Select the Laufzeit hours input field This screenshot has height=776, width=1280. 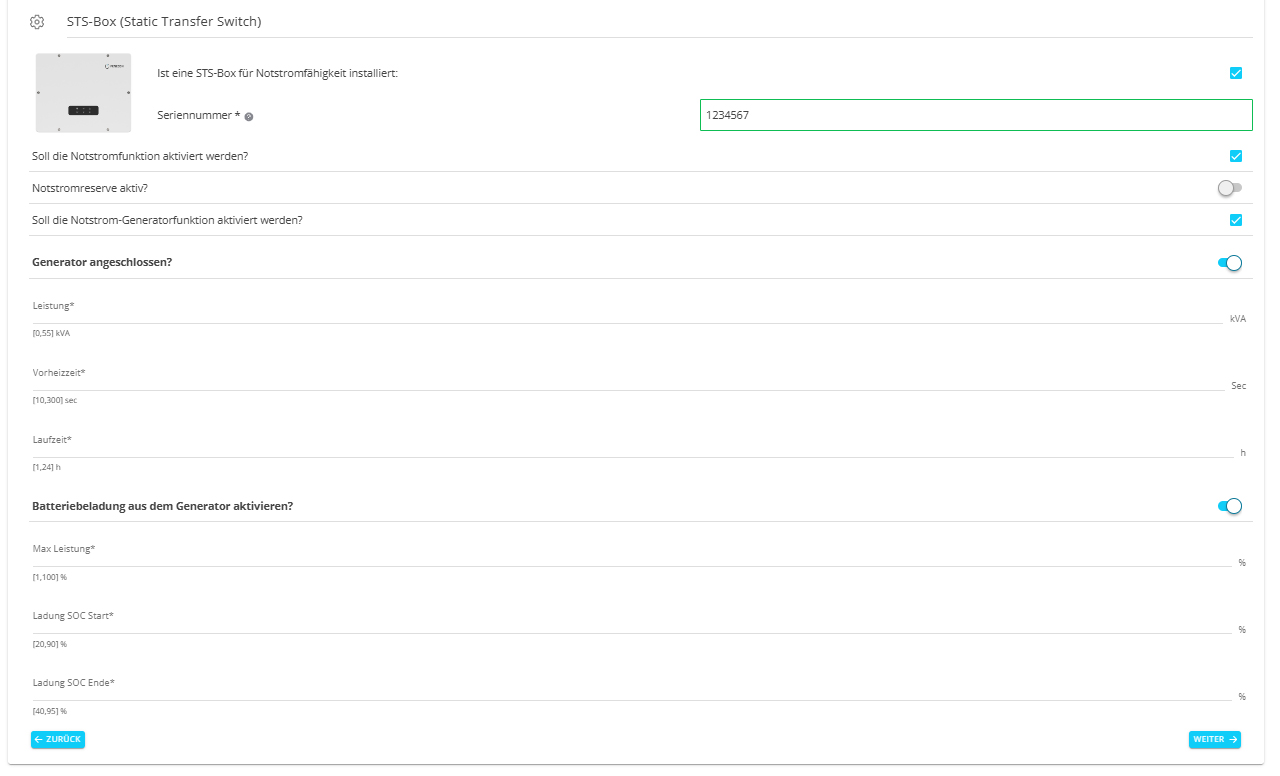pyautogui.click(x=620, y=447)
